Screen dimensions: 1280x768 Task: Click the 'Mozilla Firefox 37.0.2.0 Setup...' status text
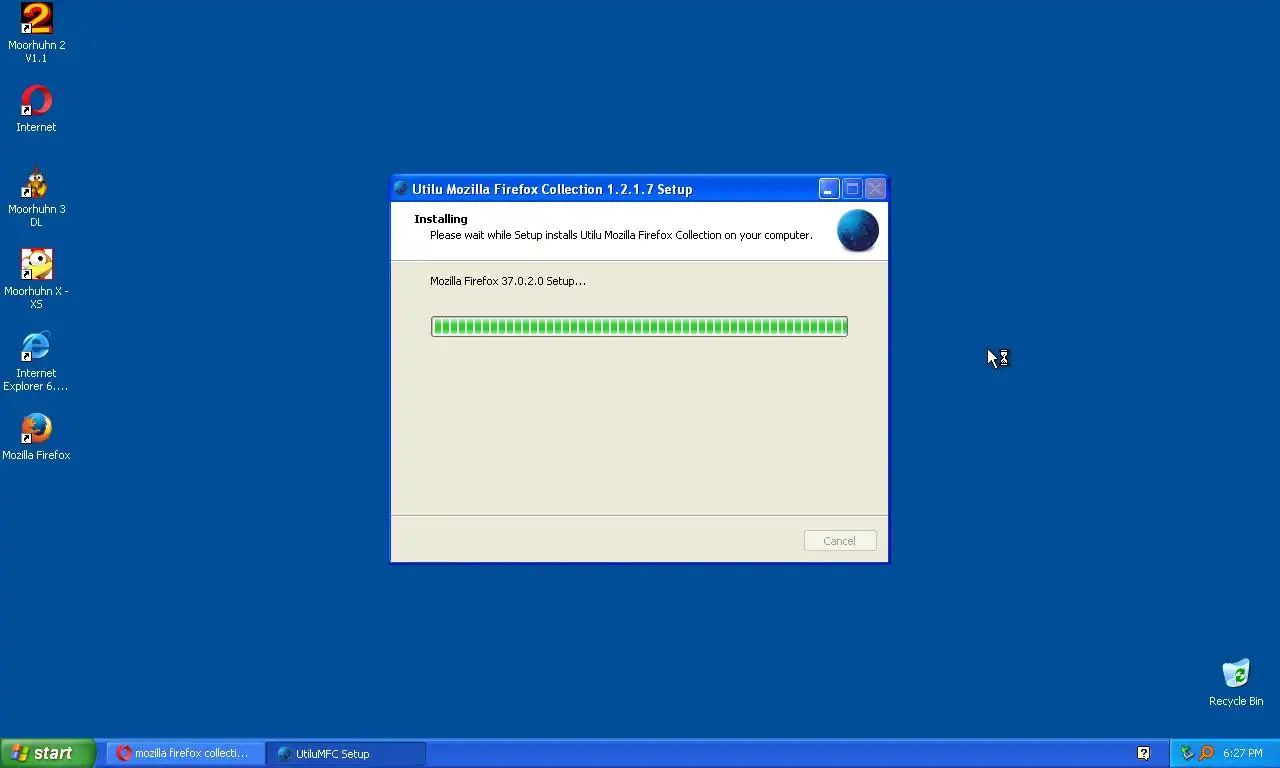coord(508,281)
